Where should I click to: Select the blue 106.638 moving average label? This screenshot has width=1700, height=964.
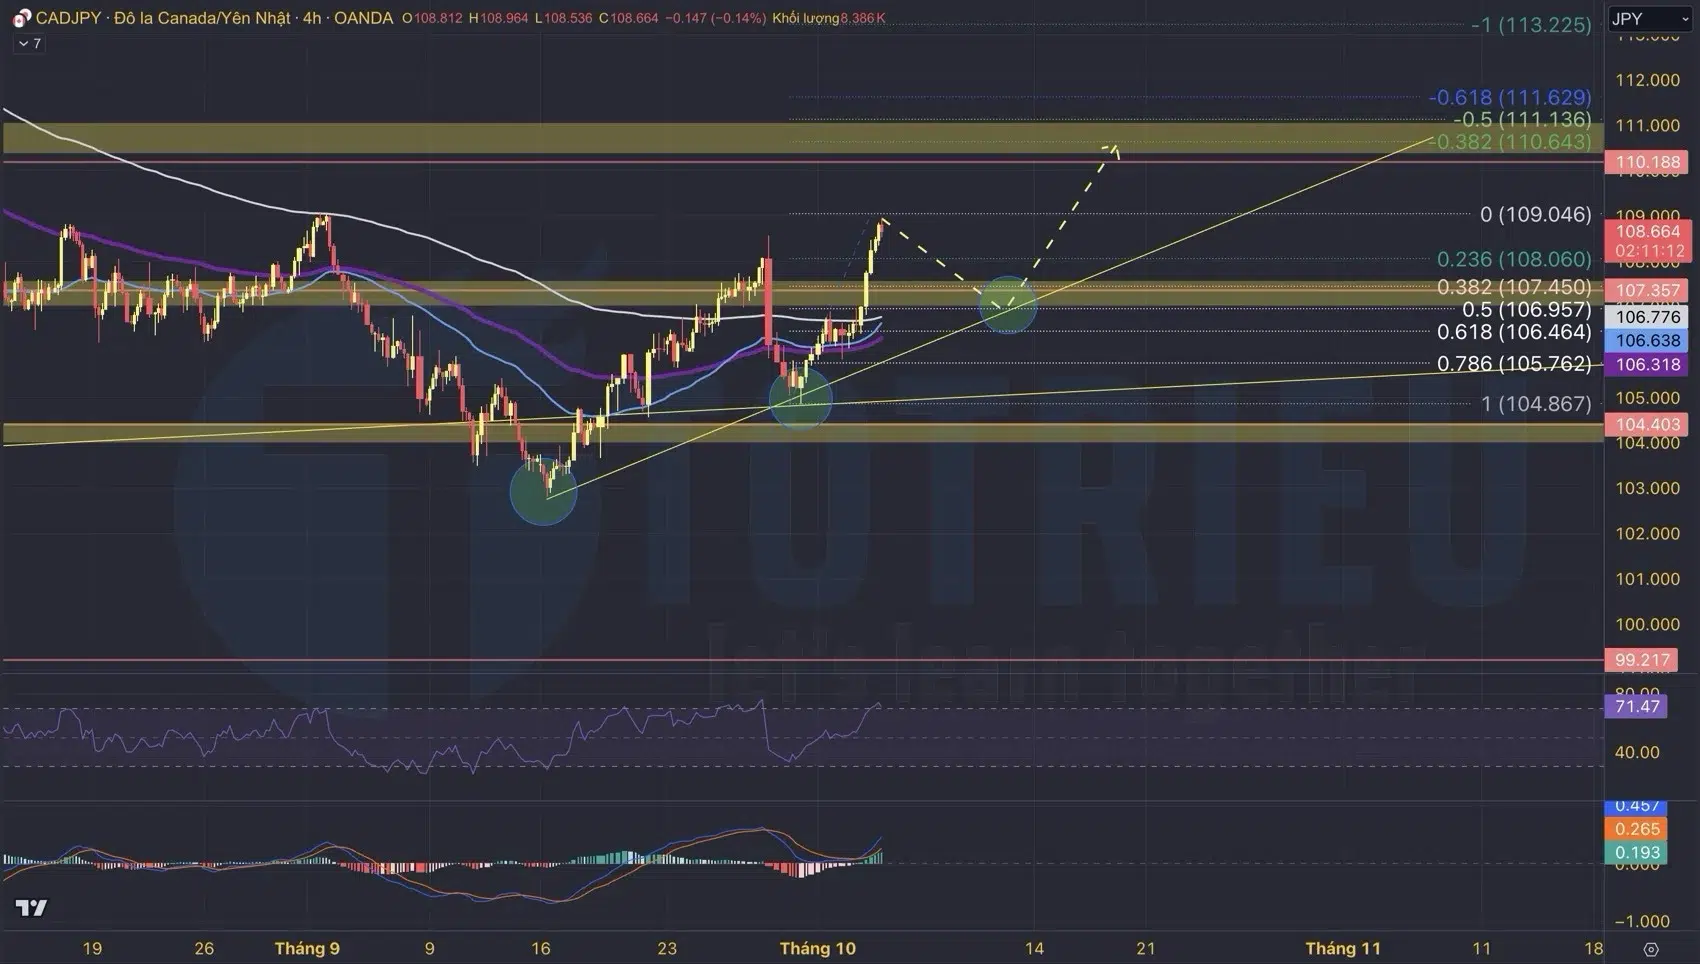1648,340
